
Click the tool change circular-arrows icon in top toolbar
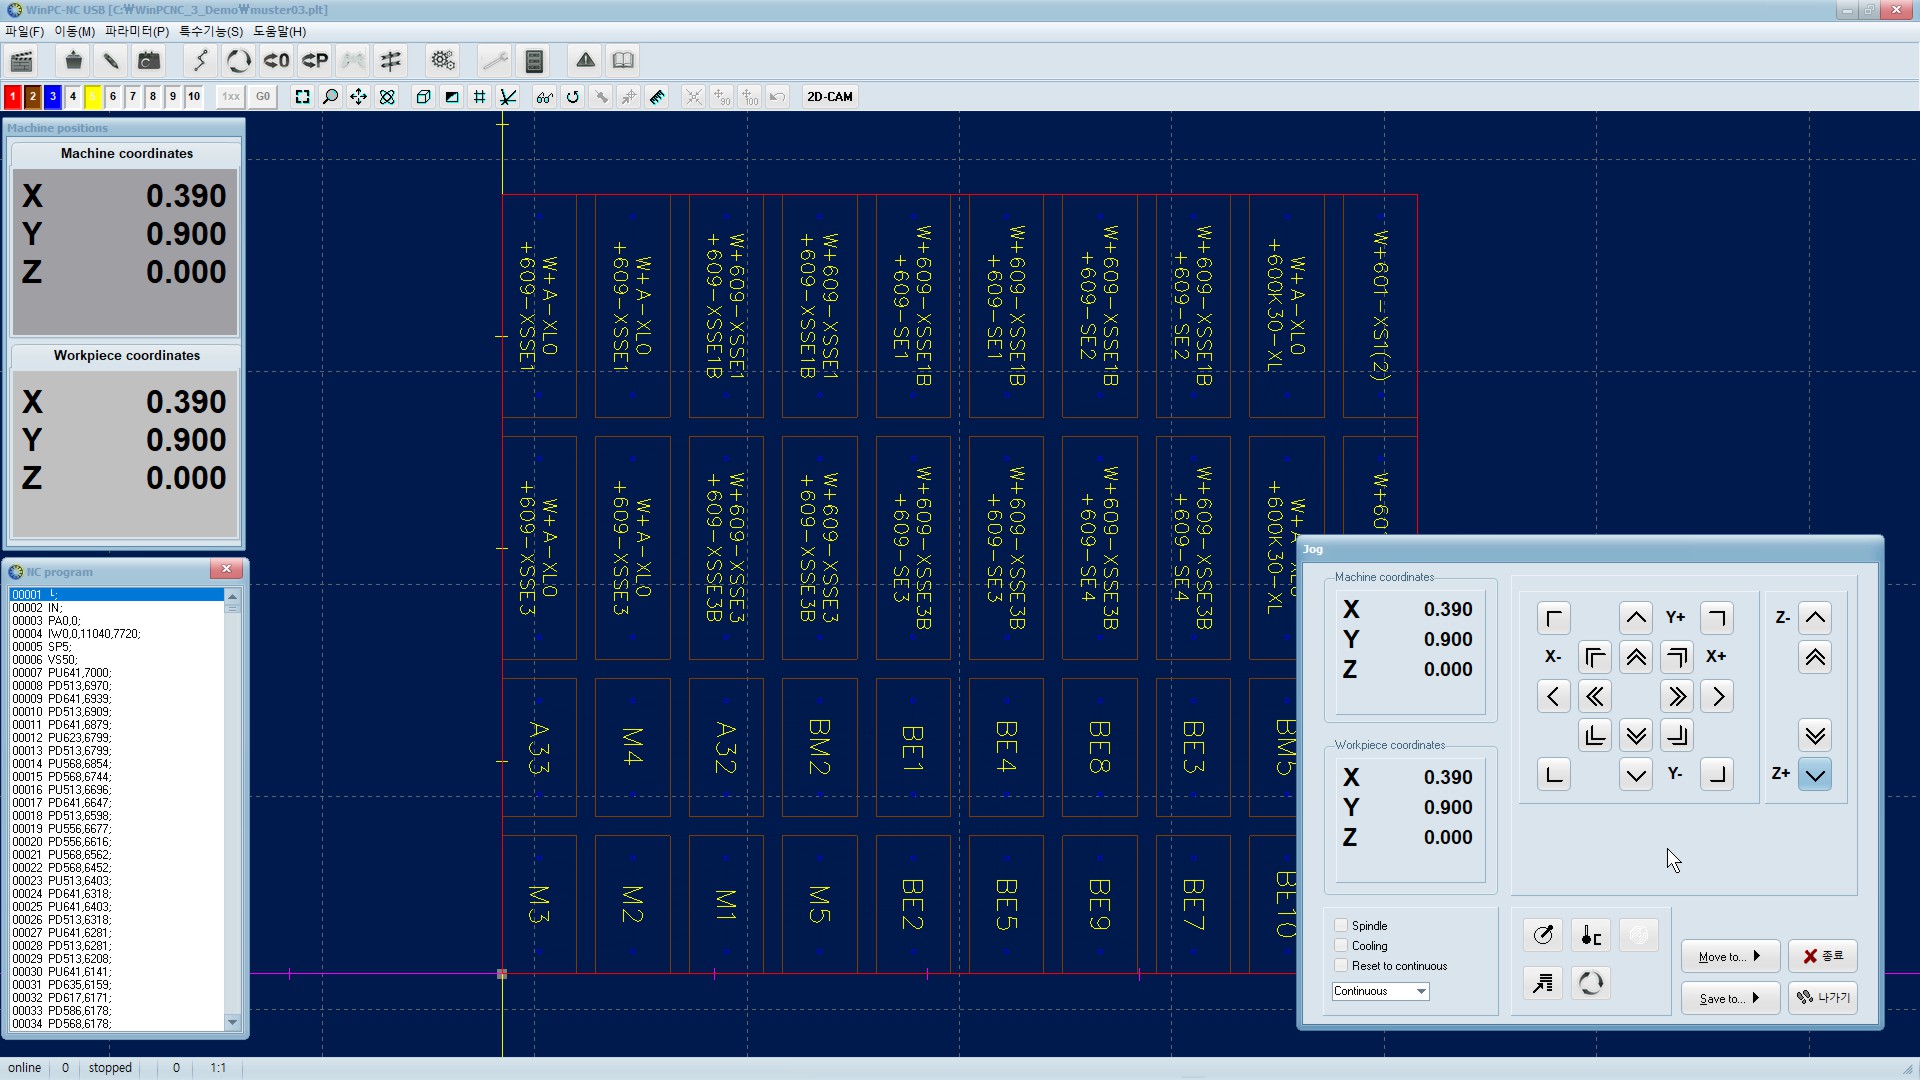[x=238, y=61]
